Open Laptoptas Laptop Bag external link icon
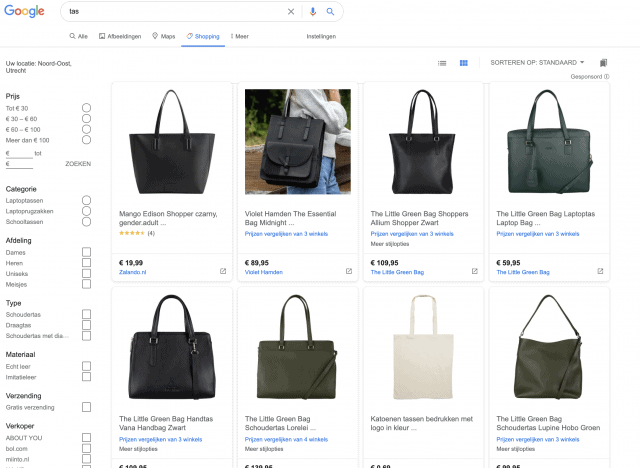Screen dimensions: 640x468 tap(600, 271)
